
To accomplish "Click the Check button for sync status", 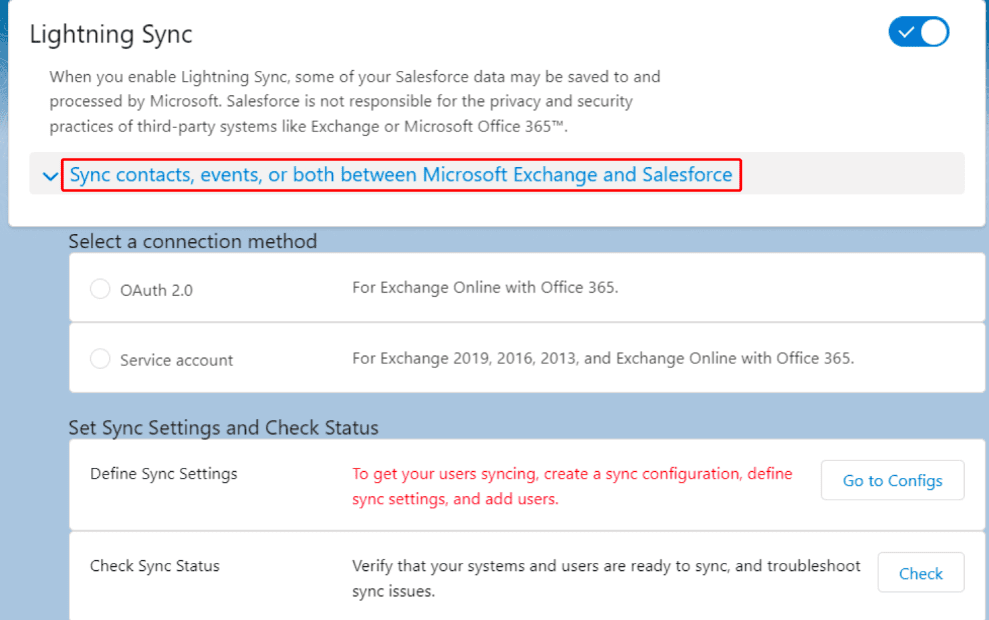I will click(x=920, y=573).
